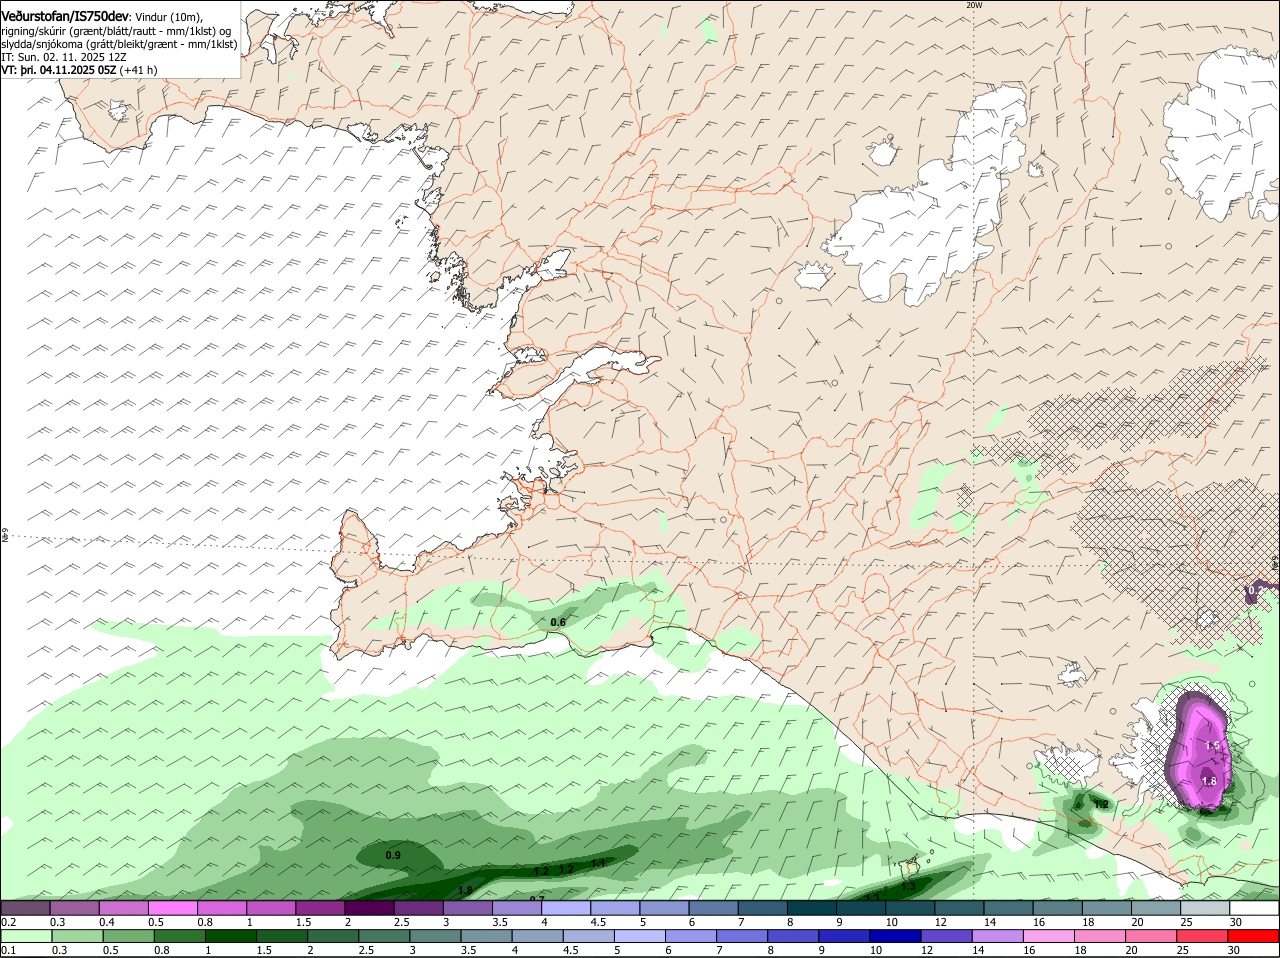Click the Veðurstofan/IS750dev title text
1280x958 pixels.
coord(64,16)
